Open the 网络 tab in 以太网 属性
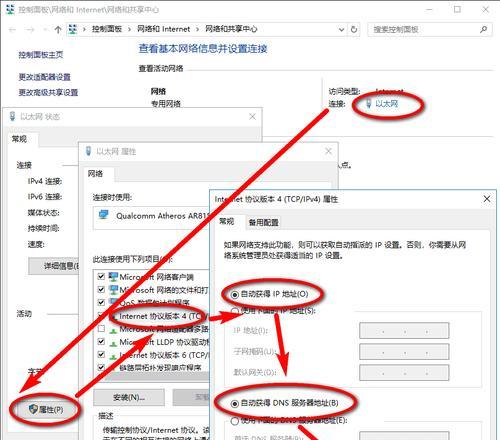This screenshot has width=500, height=440. (x=96, y=174)
